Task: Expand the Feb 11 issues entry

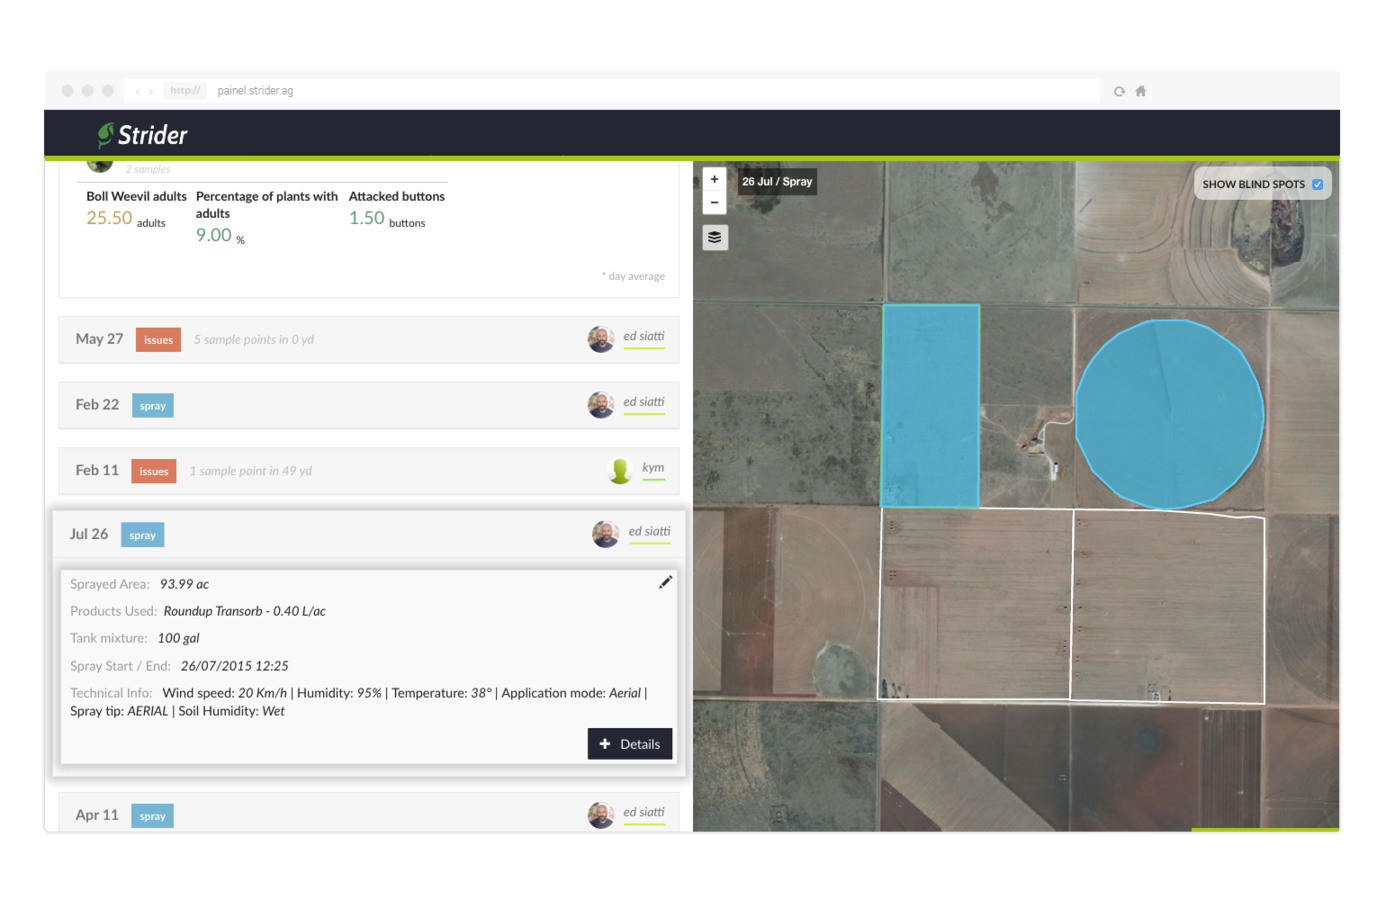Action: (369, 471)
